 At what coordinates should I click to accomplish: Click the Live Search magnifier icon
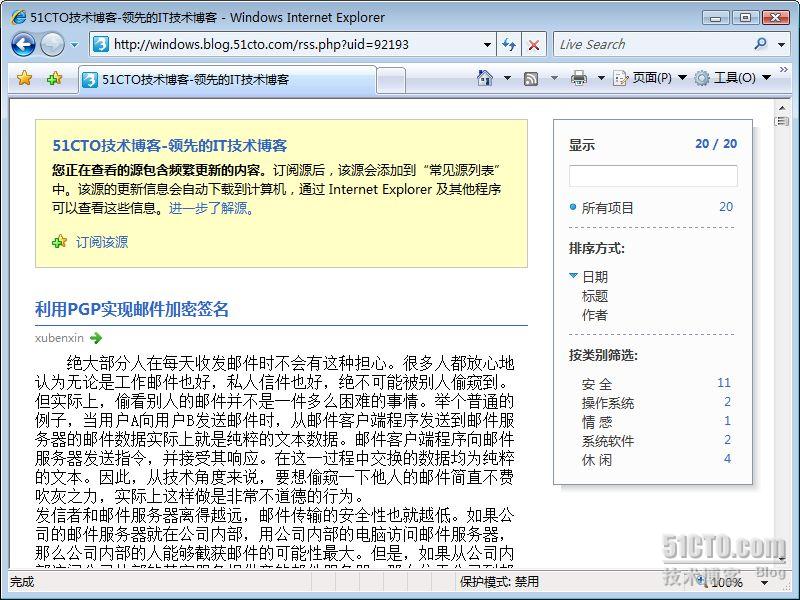coord(760,44)
